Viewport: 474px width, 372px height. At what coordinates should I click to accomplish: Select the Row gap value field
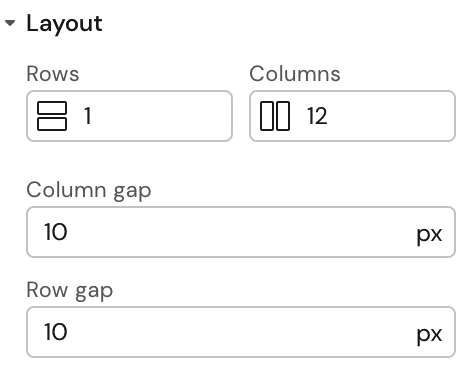[241, 332]
